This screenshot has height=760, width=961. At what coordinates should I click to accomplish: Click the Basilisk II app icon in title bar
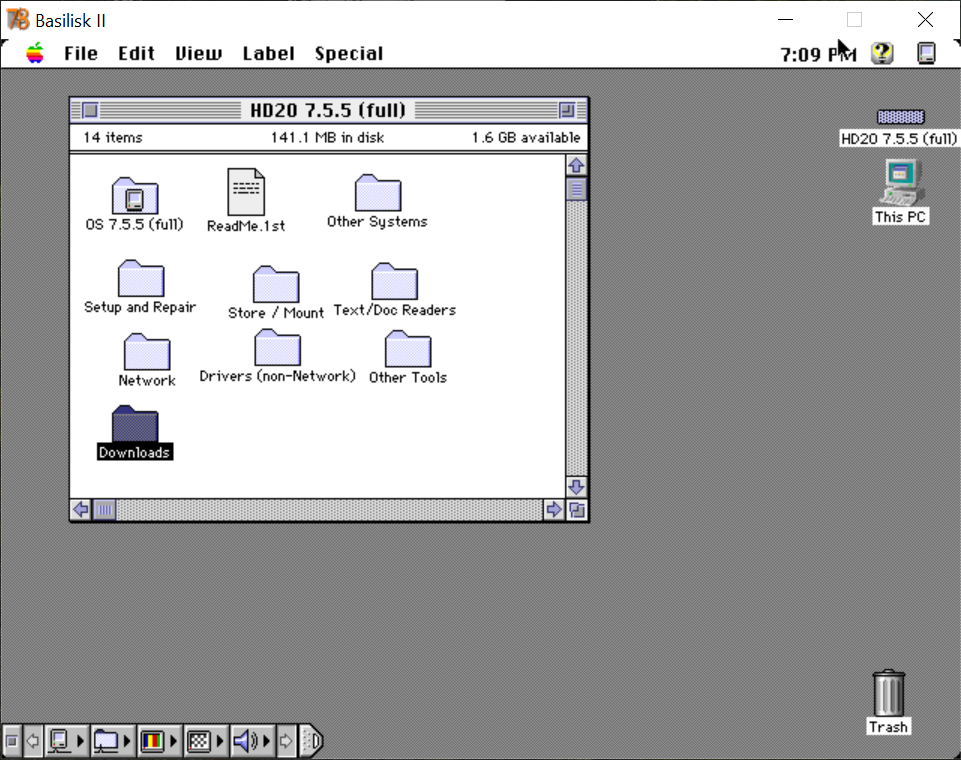[x=18, y=20]
